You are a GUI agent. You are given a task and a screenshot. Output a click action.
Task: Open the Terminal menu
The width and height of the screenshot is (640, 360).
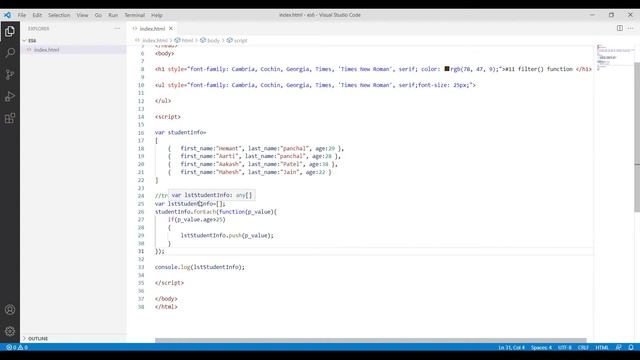[x=135, y=15]
